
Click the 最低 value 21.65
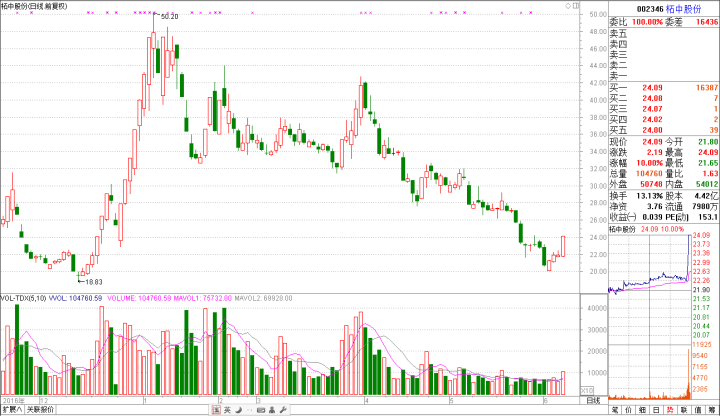click(x=708, y=163)
